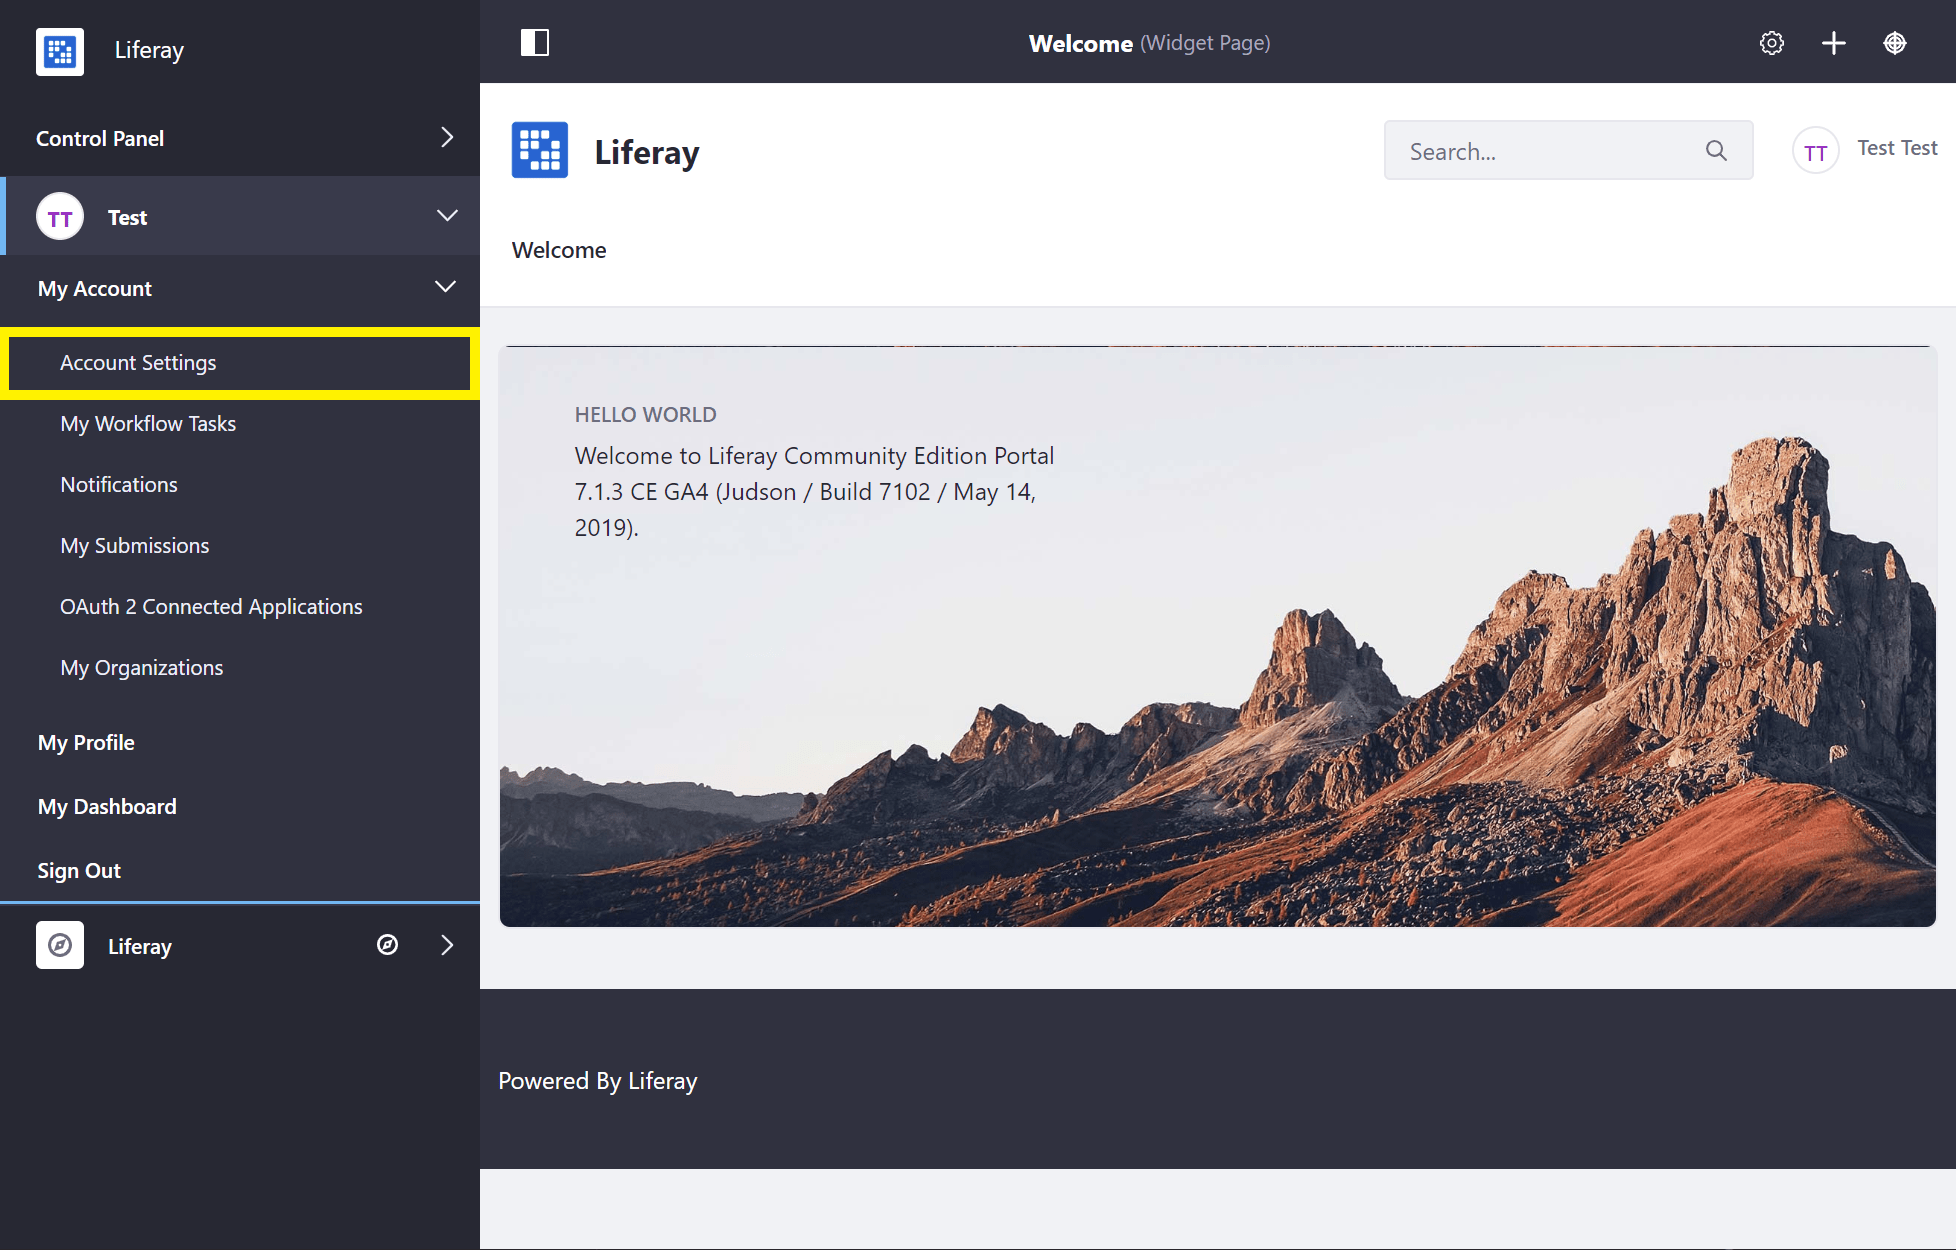Open the small compass go-to-site icon
The height and width of the screenshot is (1250, 1956).
tap(387, 945)
